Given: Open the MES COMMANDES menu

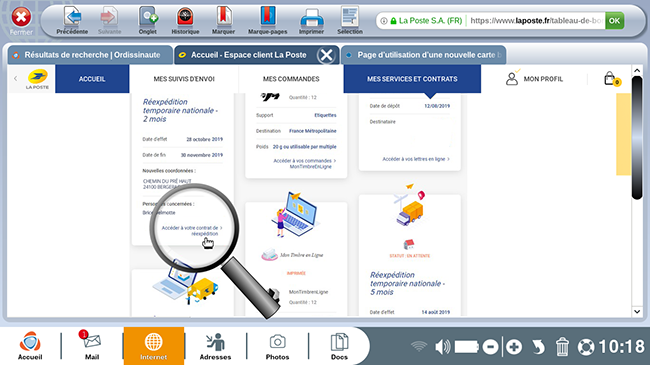Looking at the screenshot, I should (x=291, y=79).
